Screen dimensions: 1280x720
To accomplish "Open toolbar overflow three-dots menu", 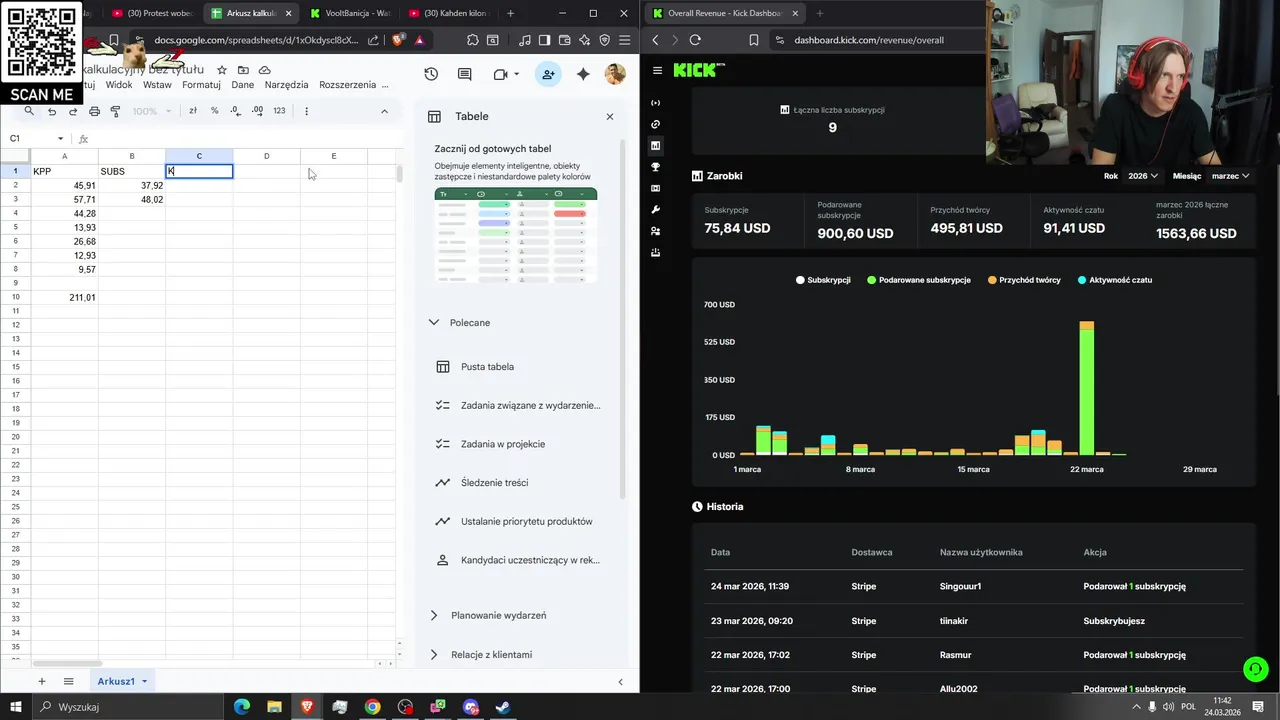I will [x=306, y=111].
